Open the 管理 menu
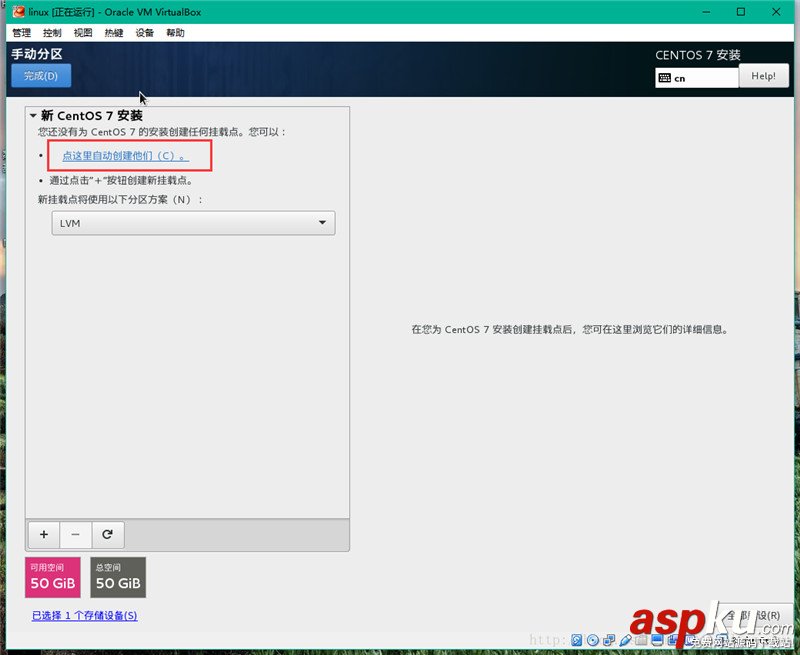800x655 pixels. pos(21,33)
